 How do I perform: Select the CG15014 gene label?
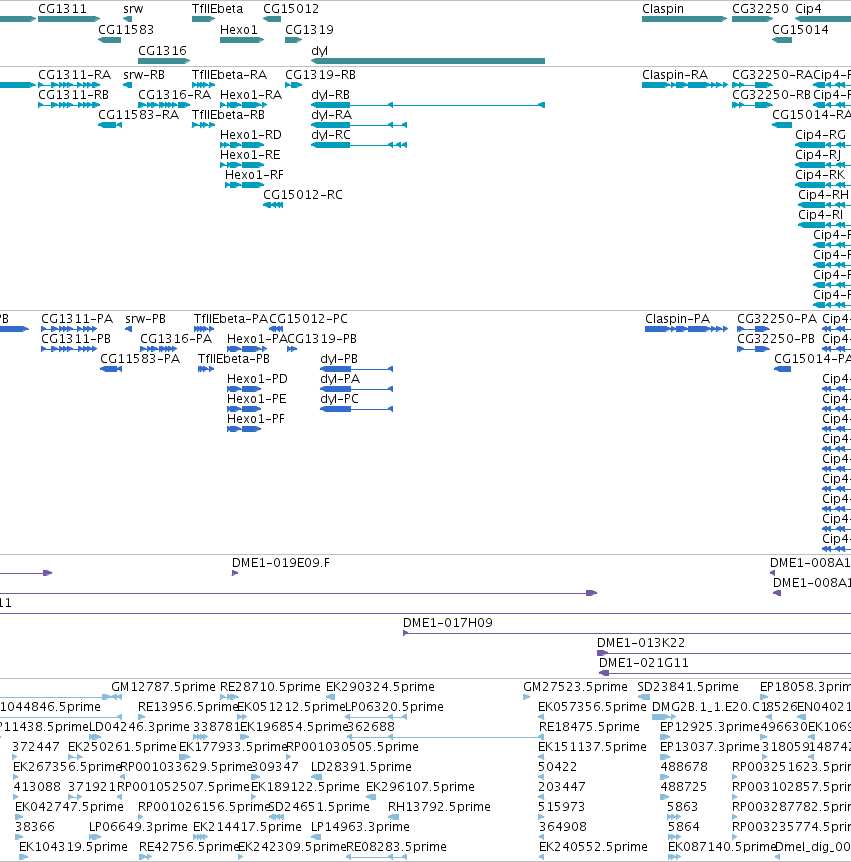tap(800, 30)
